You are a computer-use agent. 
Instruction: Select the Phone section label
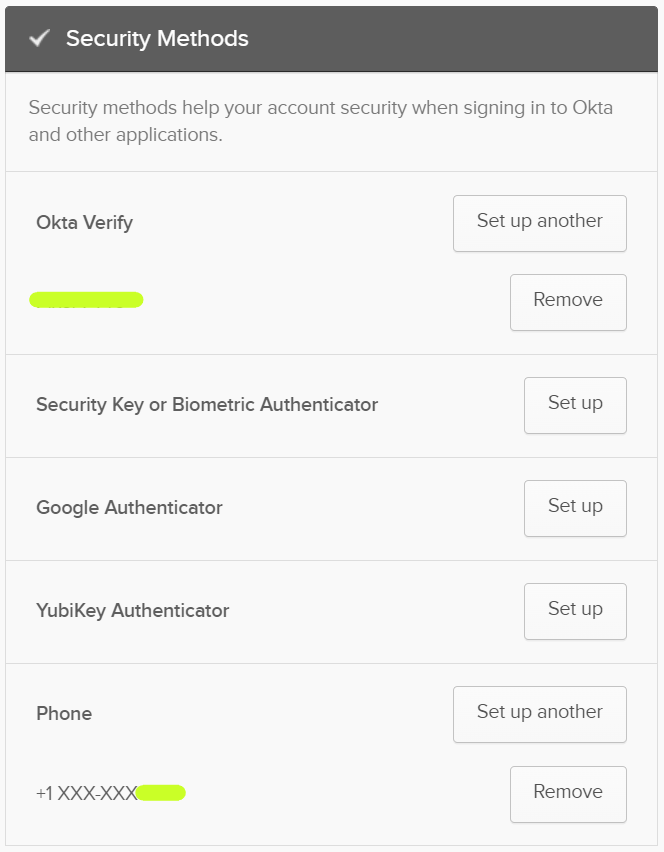[x=64, y=713]
